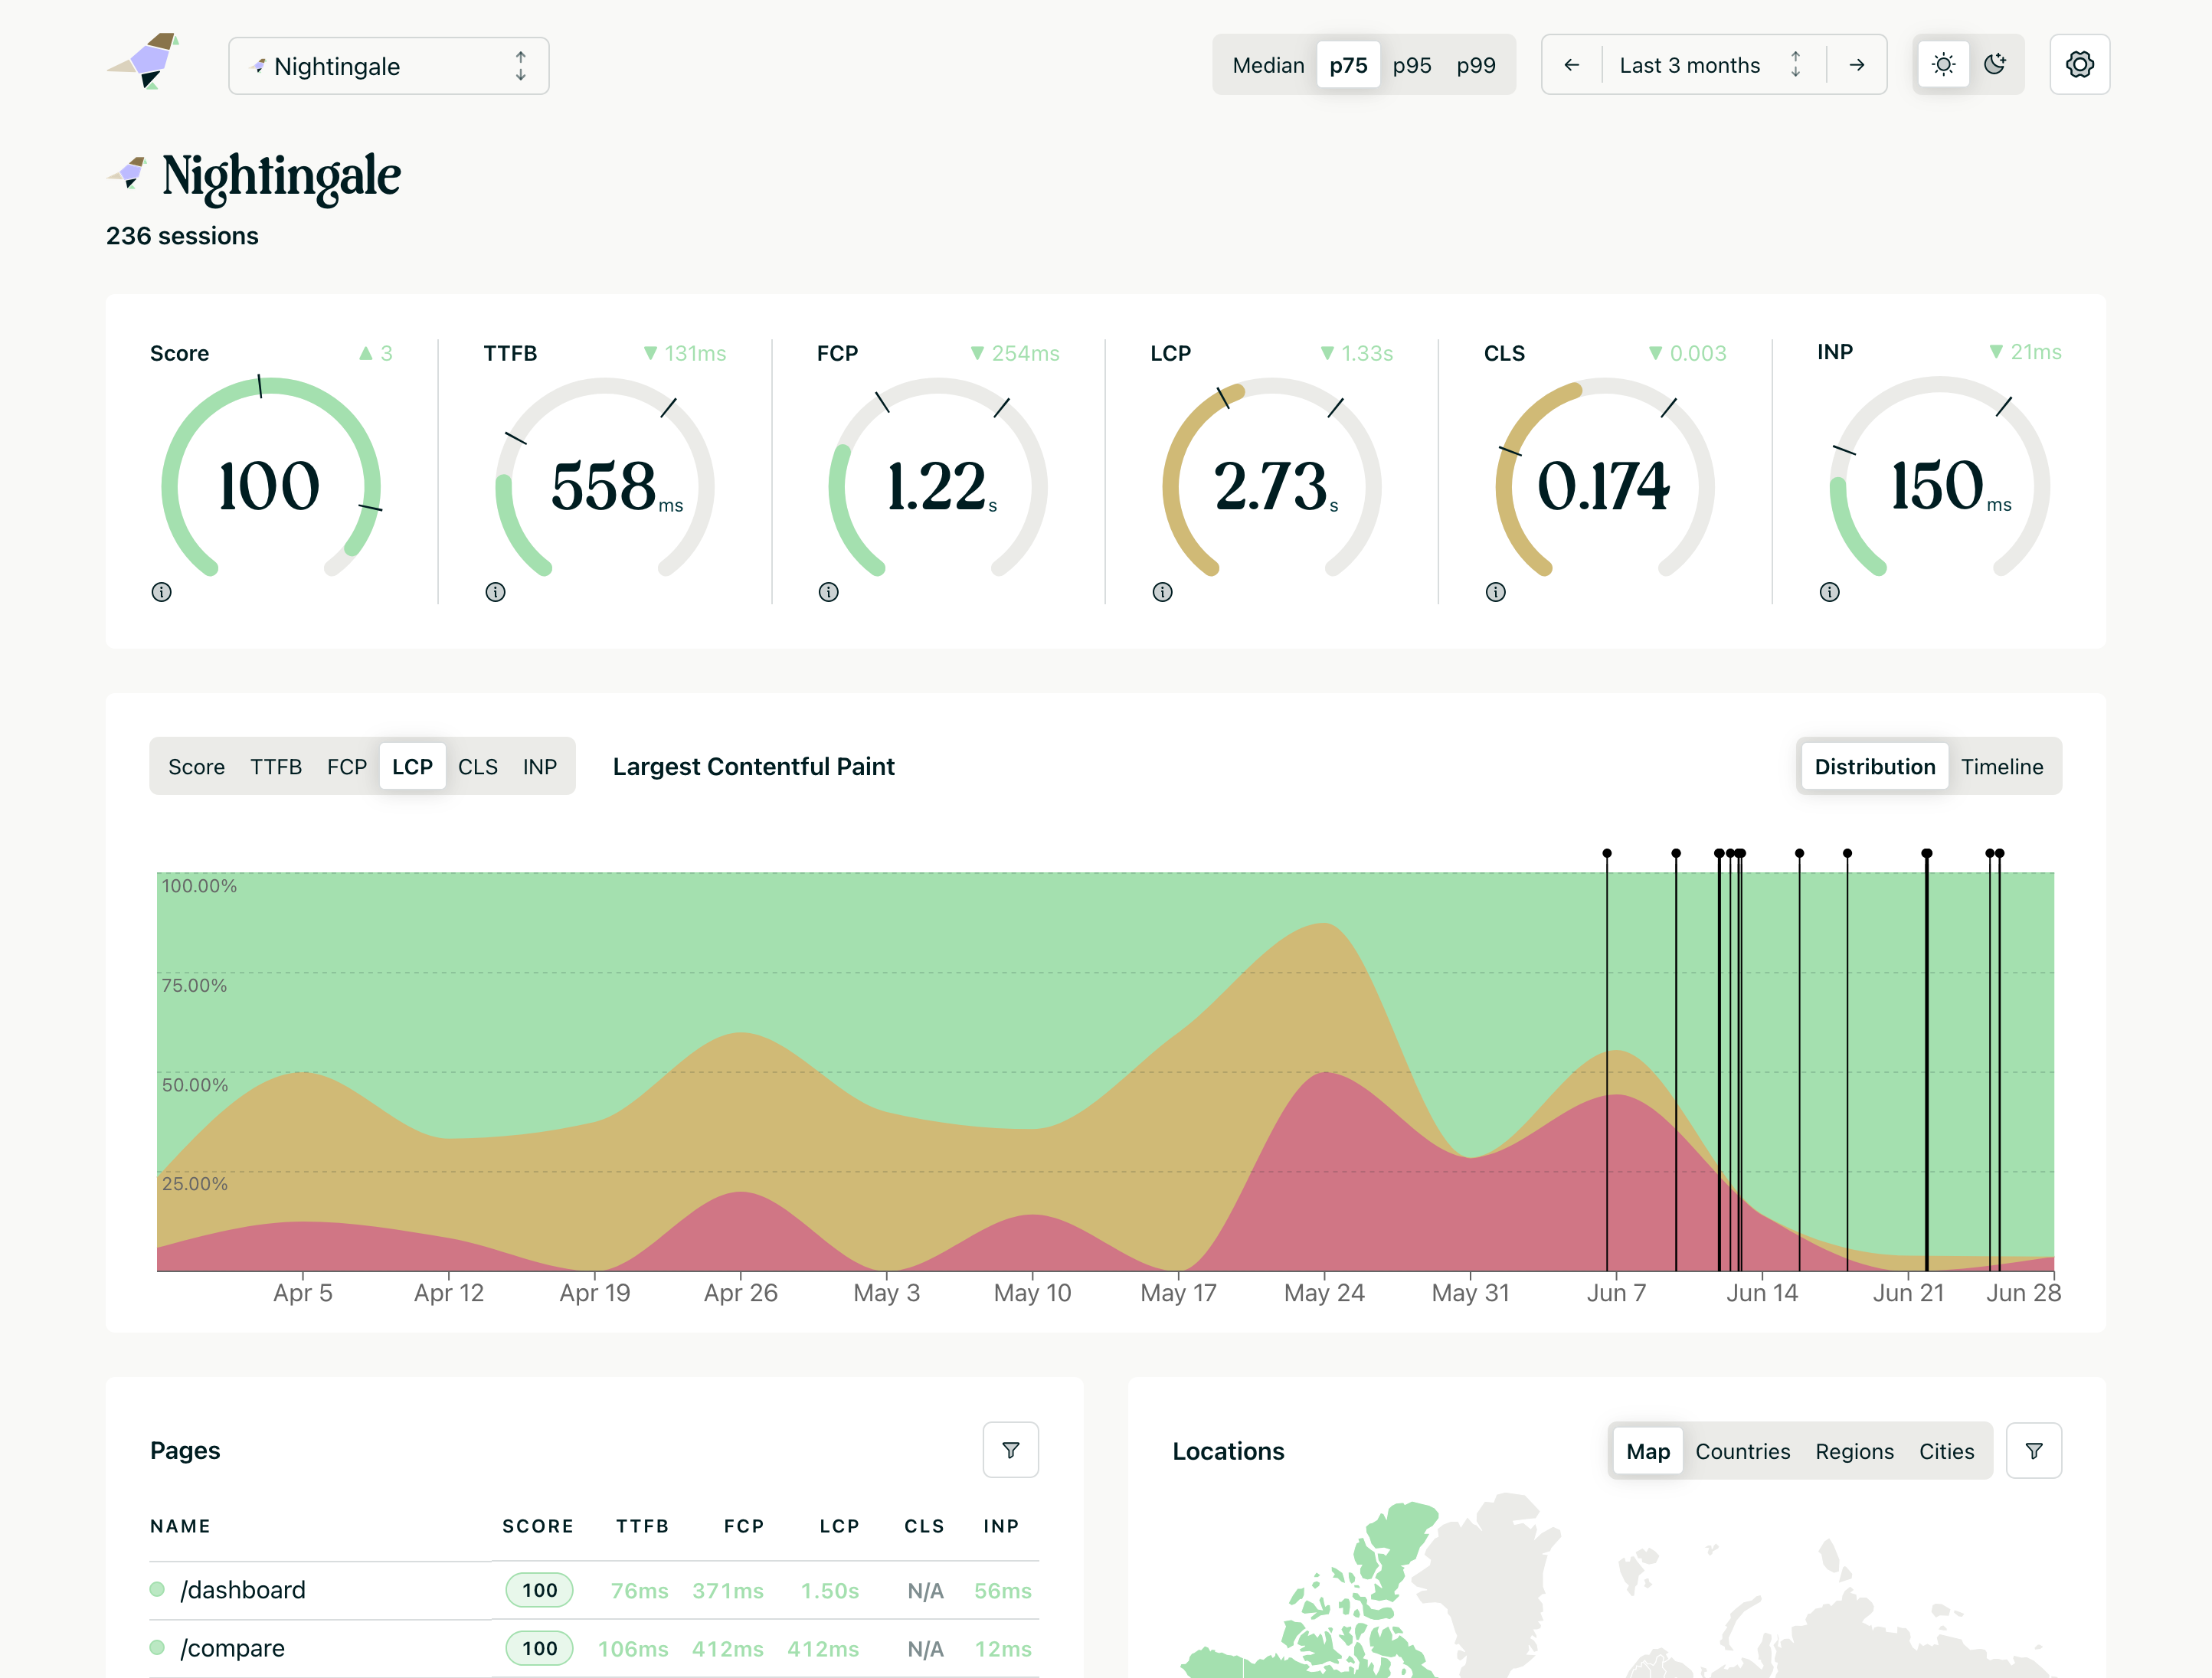Screen dimensions: 2212x1678
Task: Click the CLS gauge showing 0.174
Action: pyautogui.click(x=1605, y=478)
